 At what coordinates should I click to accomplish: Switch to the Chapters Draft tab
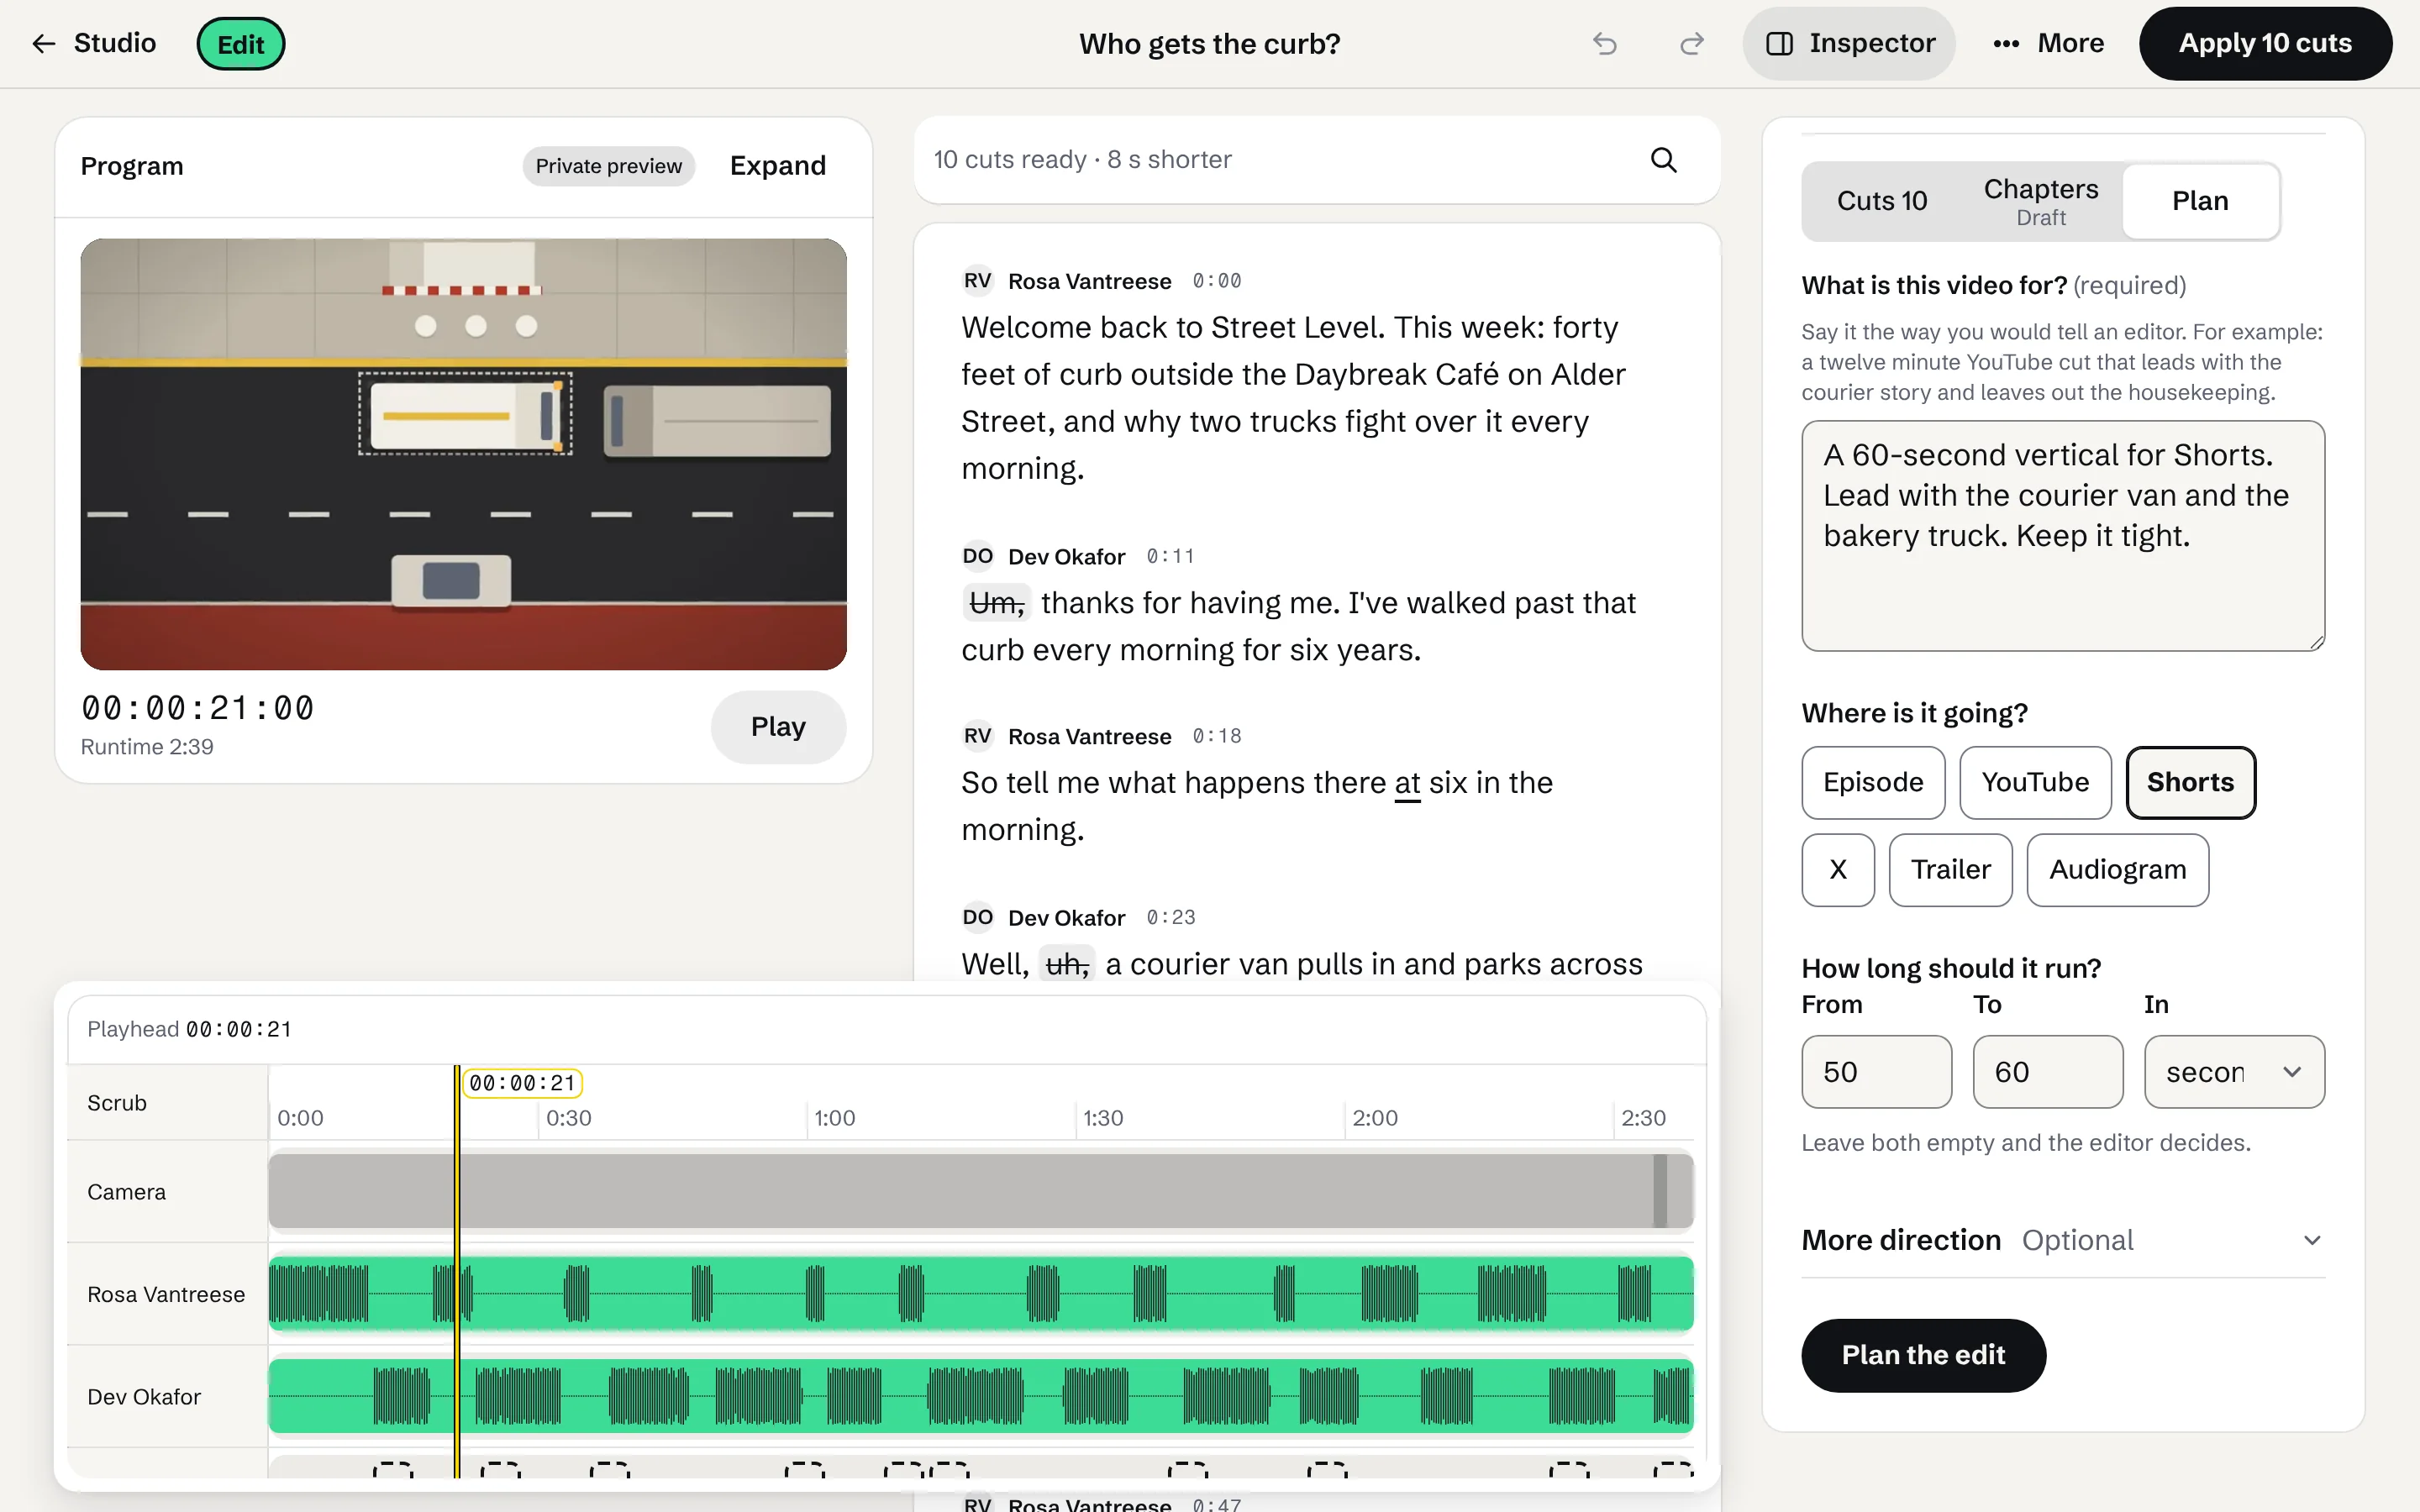[x=2040, y=201]
